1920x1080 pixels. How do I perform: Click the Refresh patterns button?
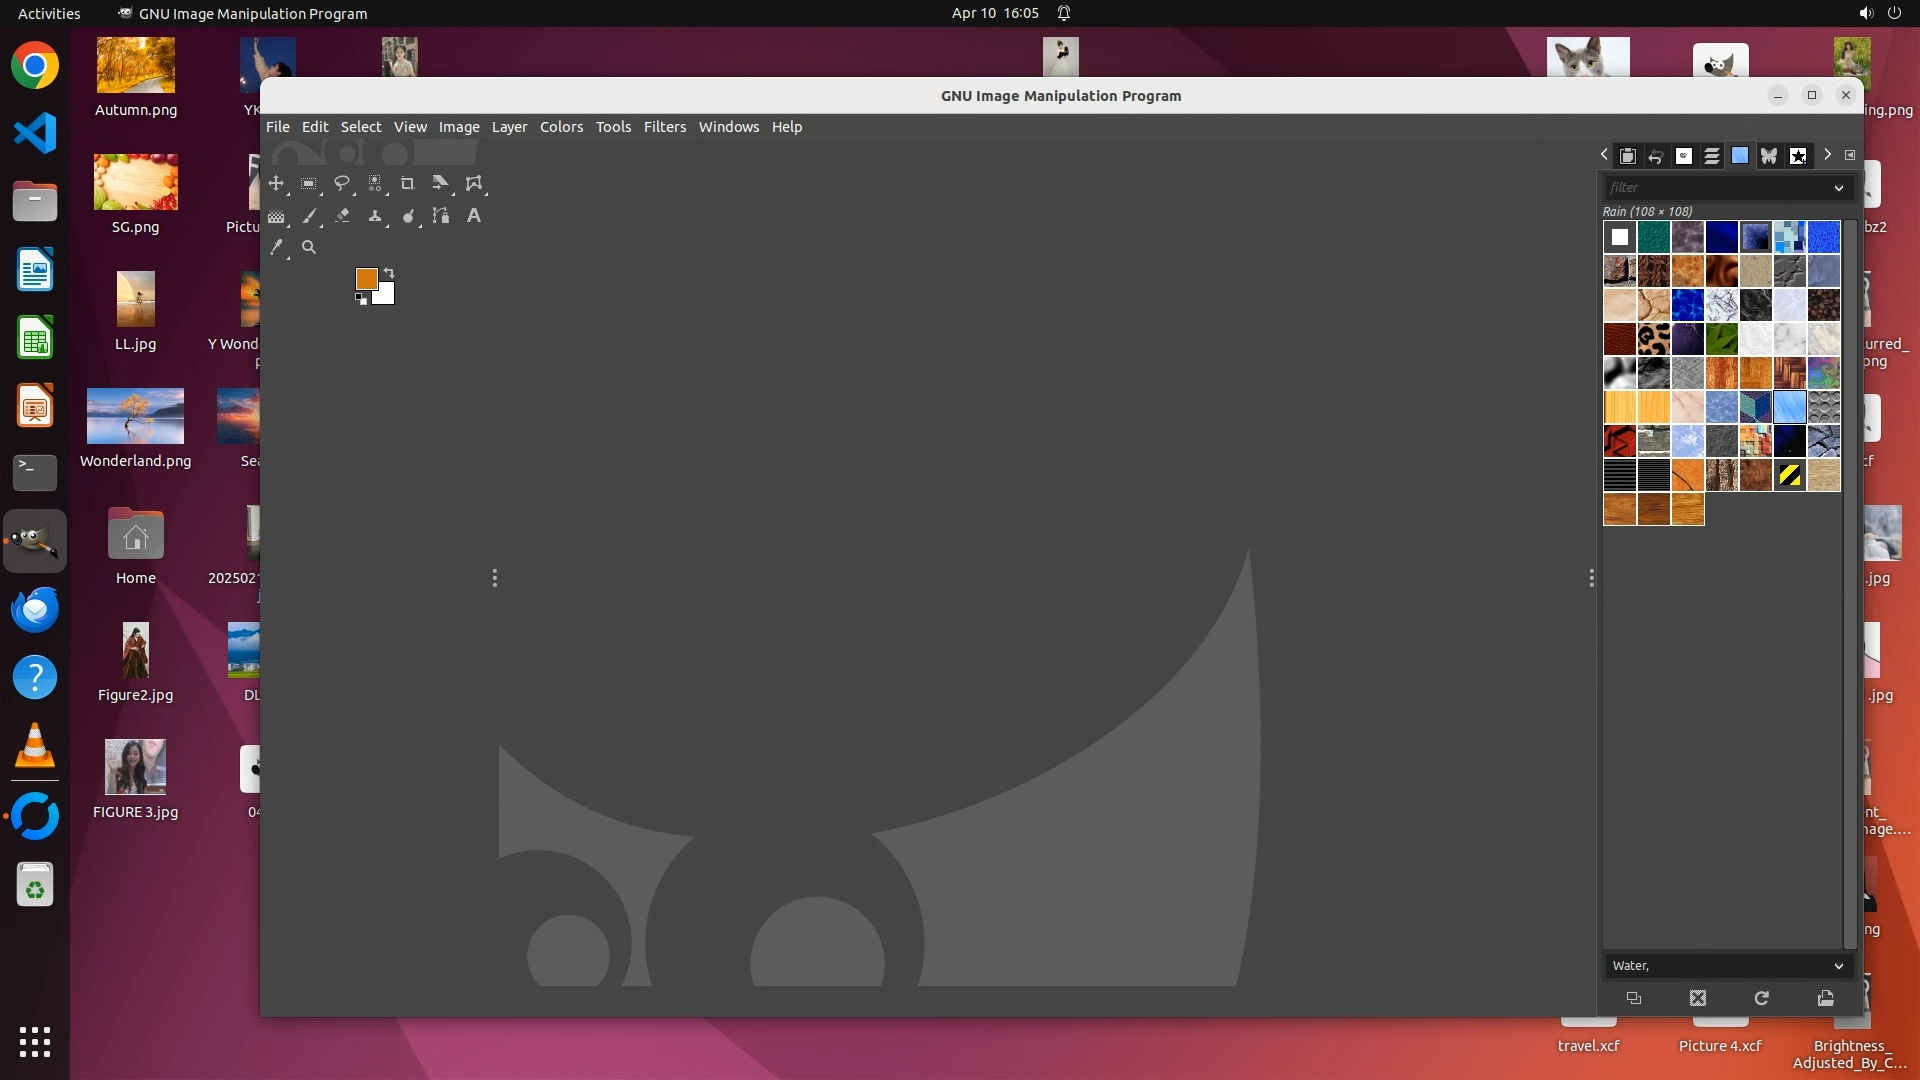tap(1762, 998)
